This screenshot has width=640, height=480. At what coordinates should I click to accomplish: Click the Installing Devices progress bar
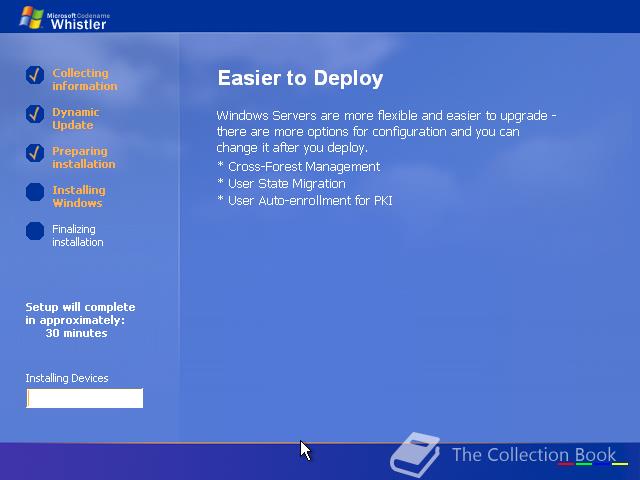[x=84, y=398]
